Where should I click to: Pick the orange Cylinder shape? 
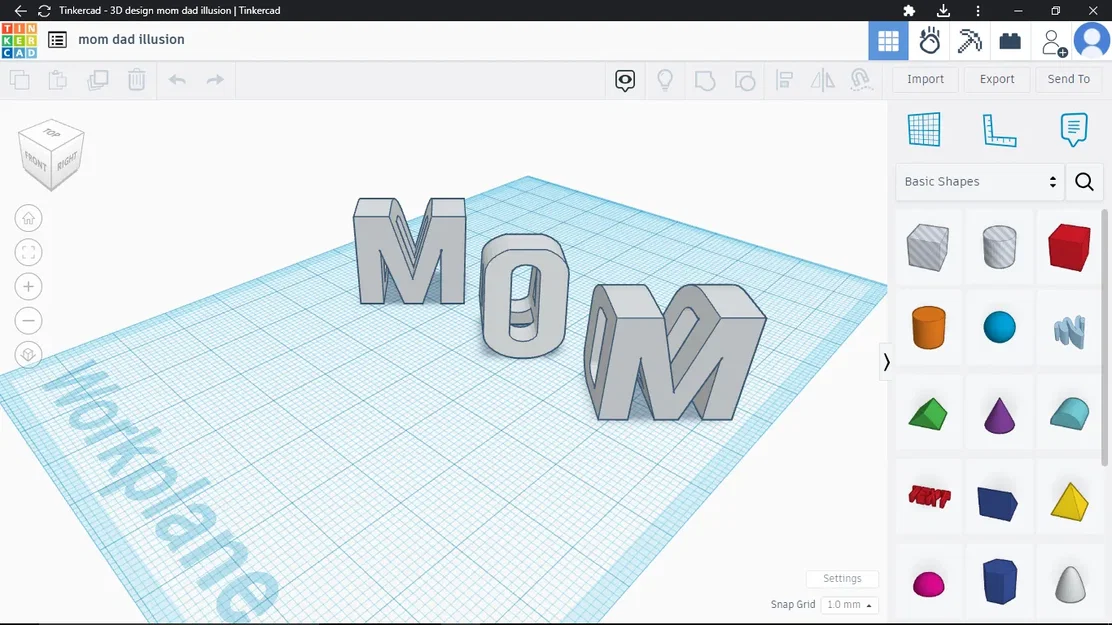(928, 327)
